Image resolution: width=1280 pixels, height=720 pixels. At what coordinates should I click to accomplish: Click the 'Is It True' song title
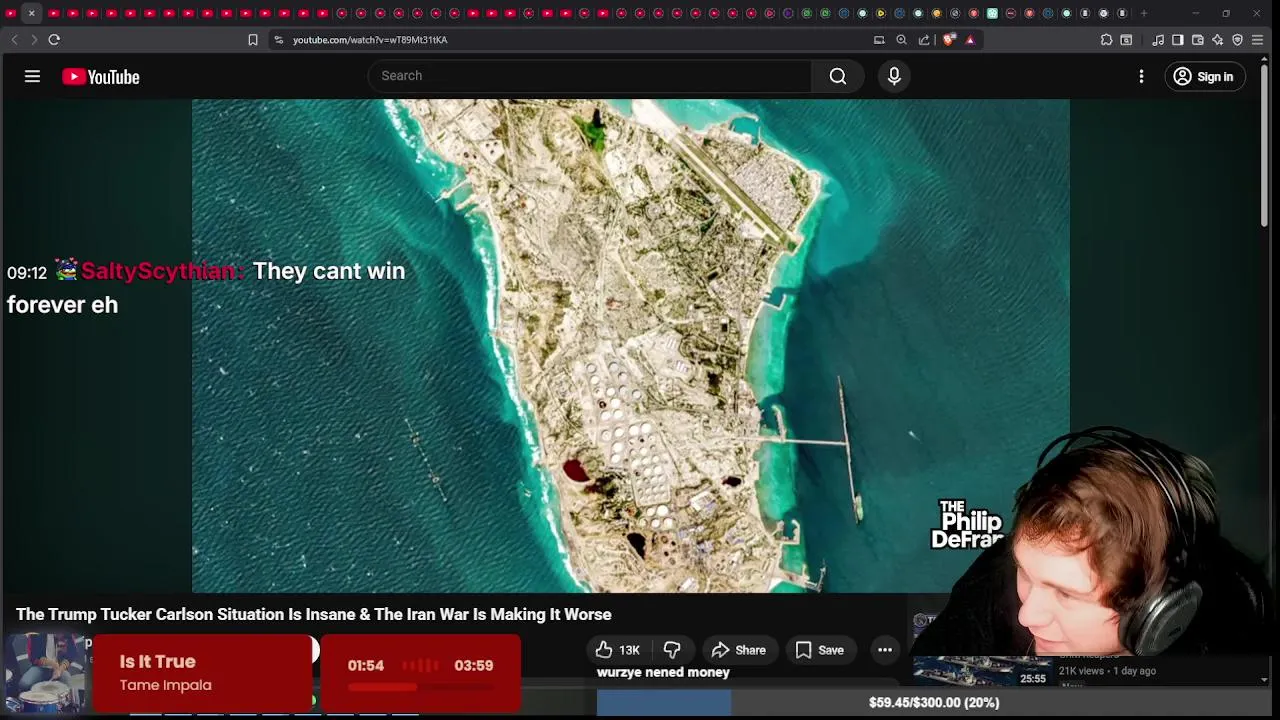tap(157, 661)
